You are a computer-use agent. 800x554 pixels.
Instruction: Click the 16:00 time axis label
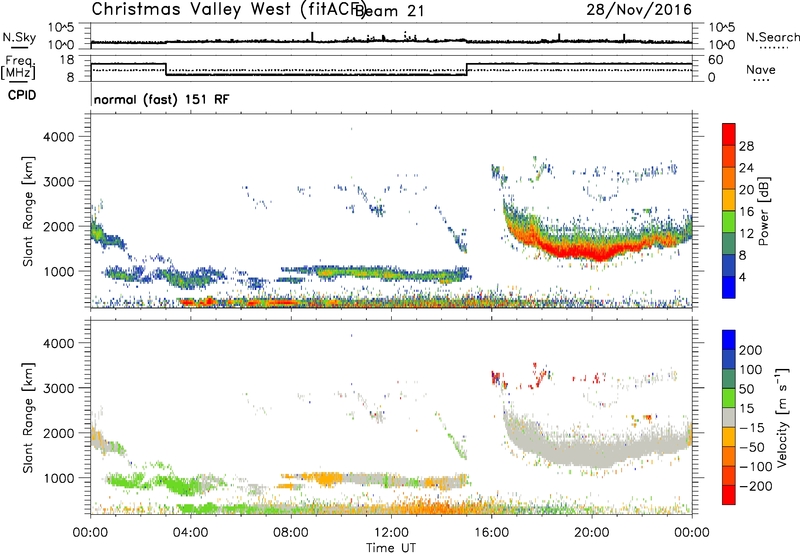click(x=491, y=533)
